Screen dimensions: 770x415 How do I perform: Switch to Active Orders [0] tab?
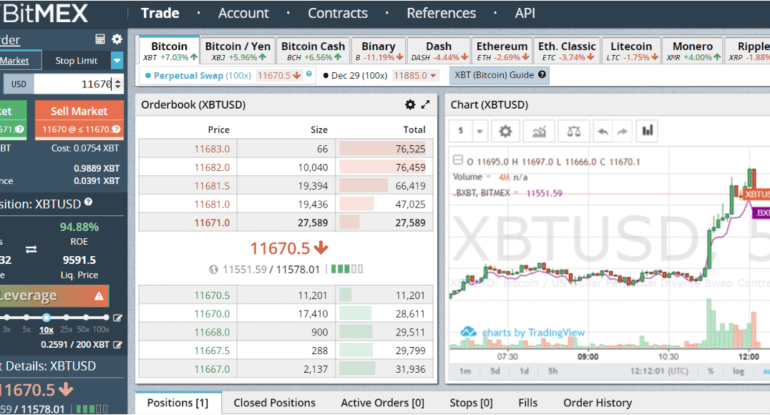383,403
